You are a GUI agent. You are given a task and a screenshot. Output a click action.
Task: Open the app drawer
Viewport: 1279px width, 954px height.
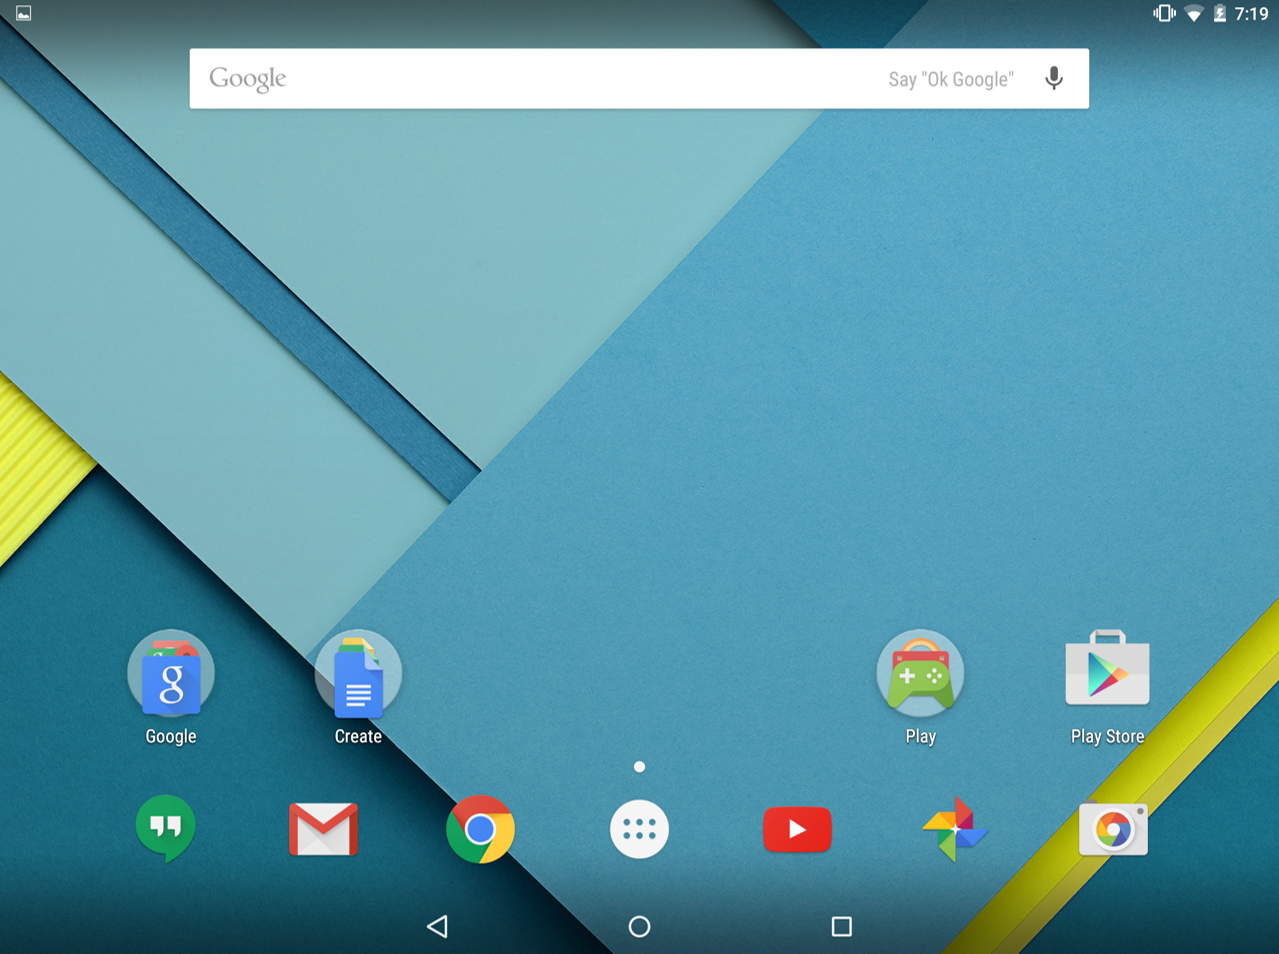coord(639,829)
